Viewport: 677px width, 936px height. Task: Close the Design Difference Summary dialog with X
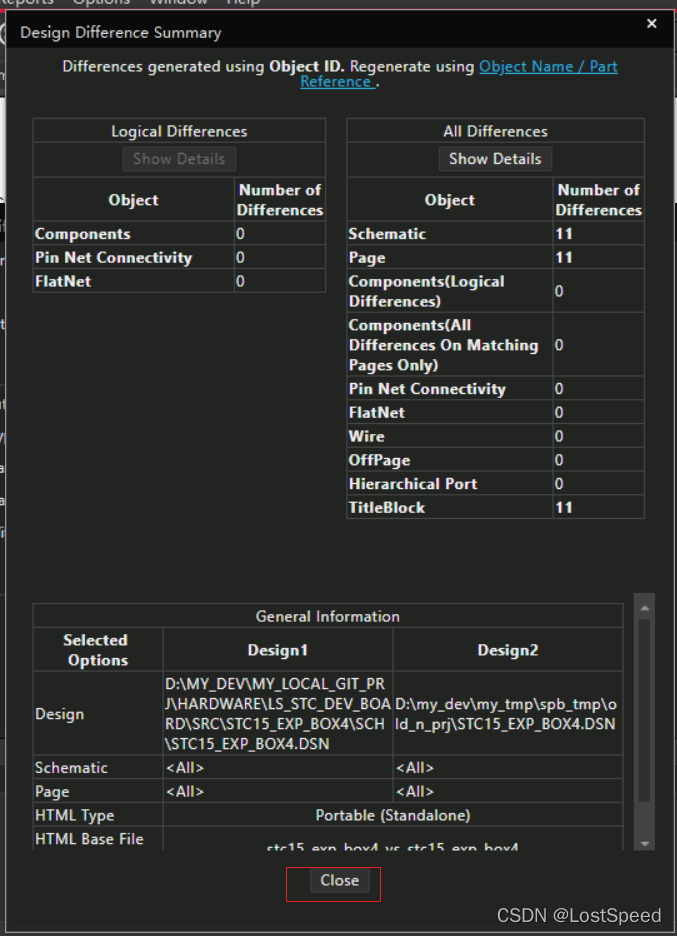[x=651, y=24]
